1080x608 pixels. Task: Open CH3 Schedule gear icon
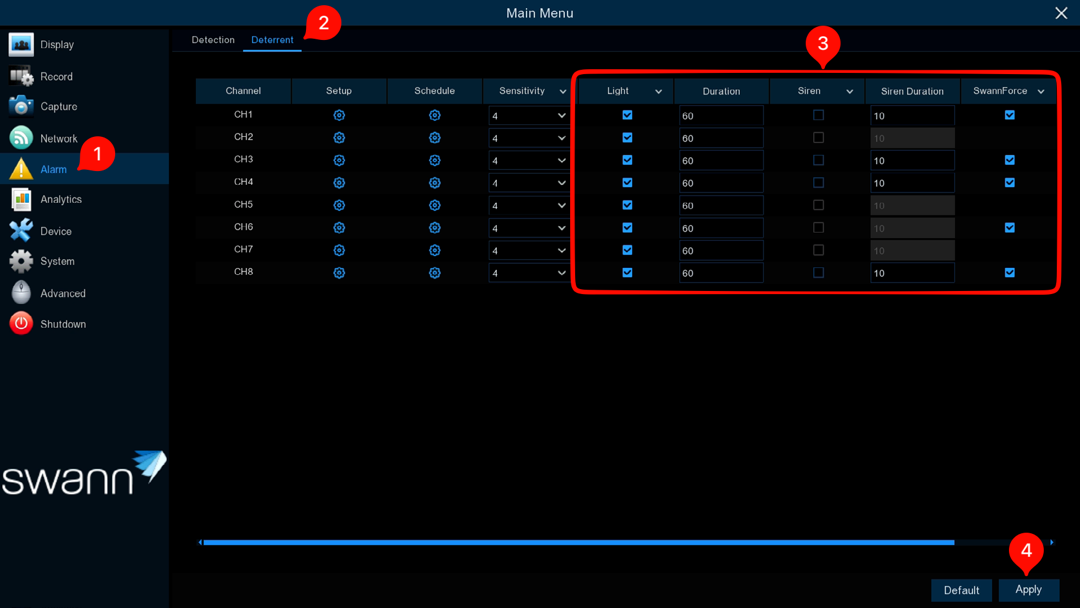pos(435,160)
